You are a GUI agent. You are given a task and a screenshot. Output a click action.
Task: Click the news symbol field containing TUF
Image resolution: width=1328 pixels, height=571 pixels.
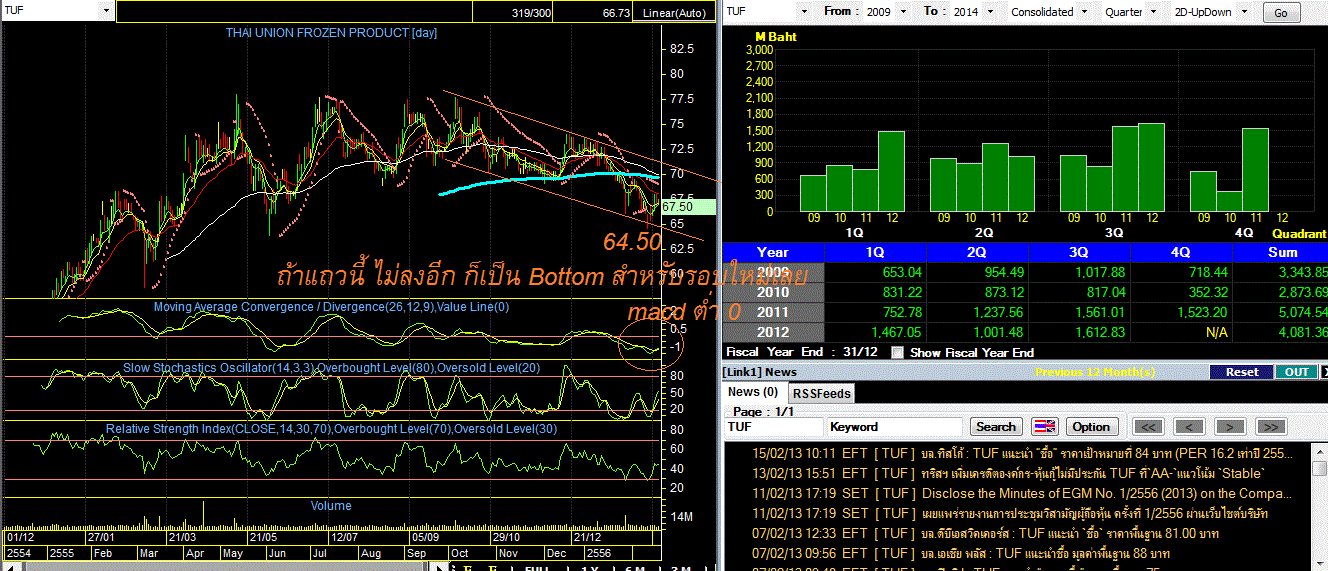tap(773, 427)
